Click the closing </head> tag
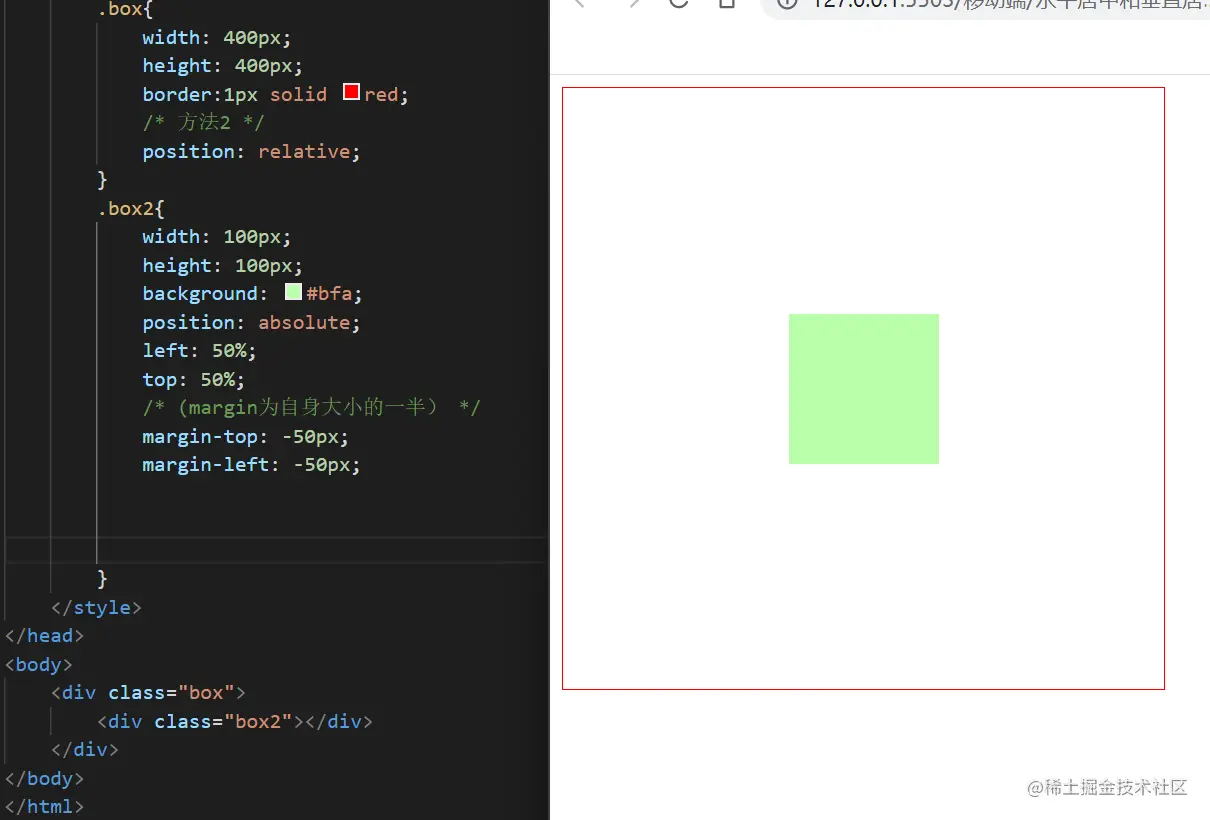 click(45, 635)
